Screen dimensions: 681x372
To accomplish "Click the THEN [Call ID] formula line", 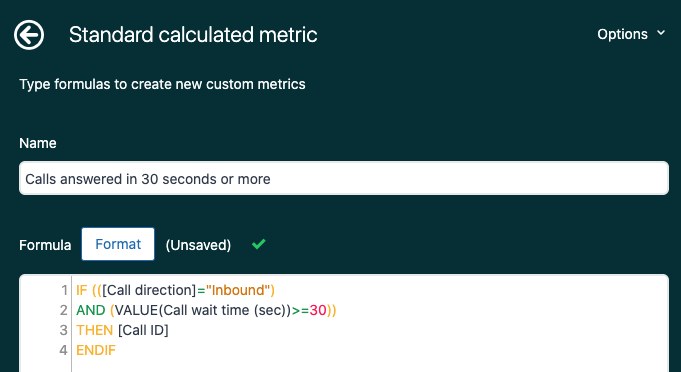I will click(122, 330).
